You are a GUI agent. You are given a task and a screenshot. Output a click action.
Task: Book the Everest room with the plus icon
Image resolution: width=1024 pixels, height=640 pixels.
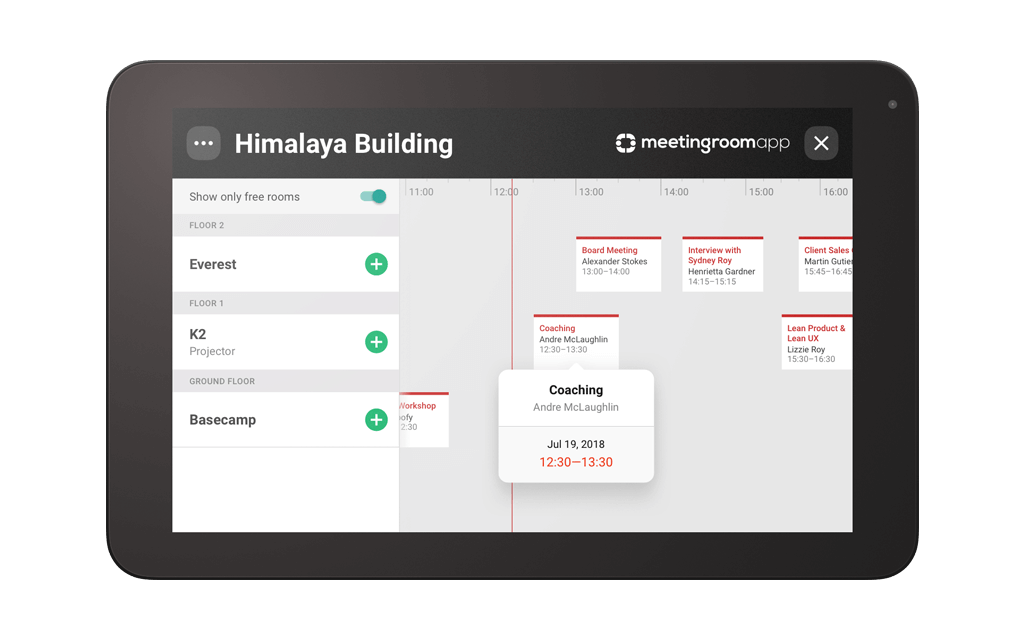[376, 264]
